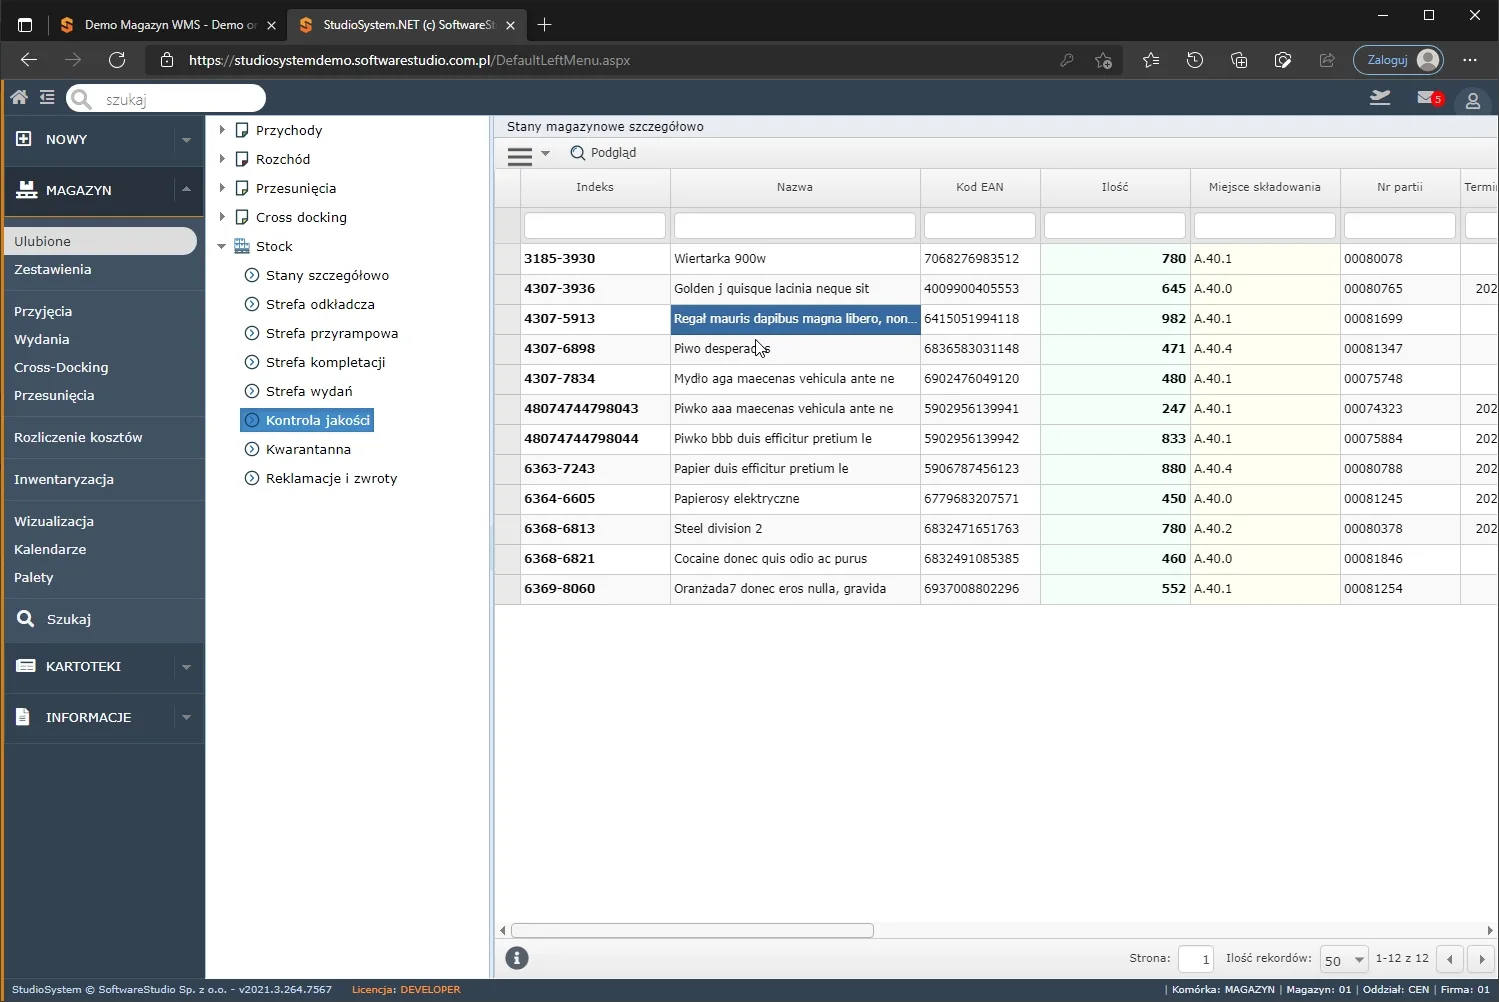Open Szukaj in the left menu
The height and width of the screenshot is (1002, 1499).
[x=68, y=619]
